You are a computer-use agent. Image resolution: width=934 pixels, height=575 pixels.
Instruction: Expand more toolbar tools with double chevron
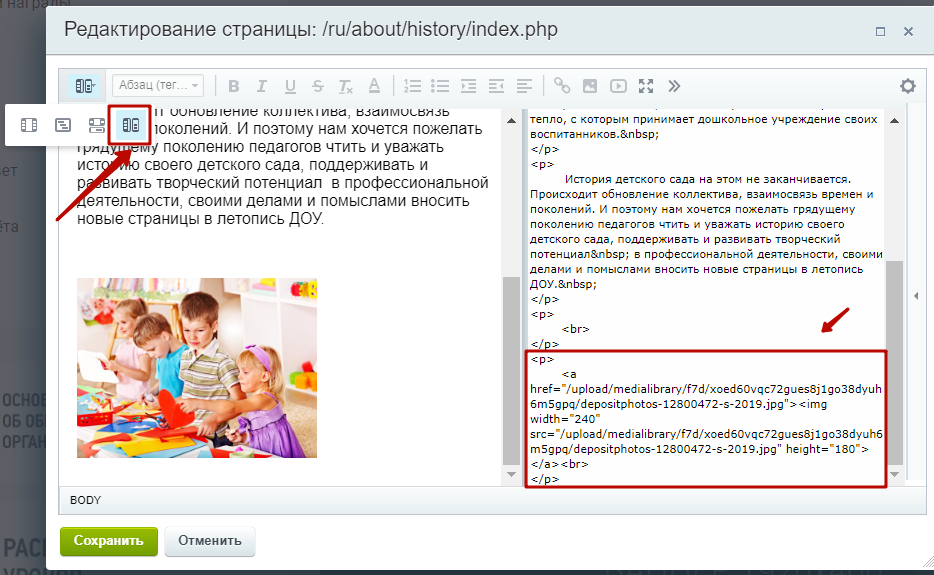(674, 86)
